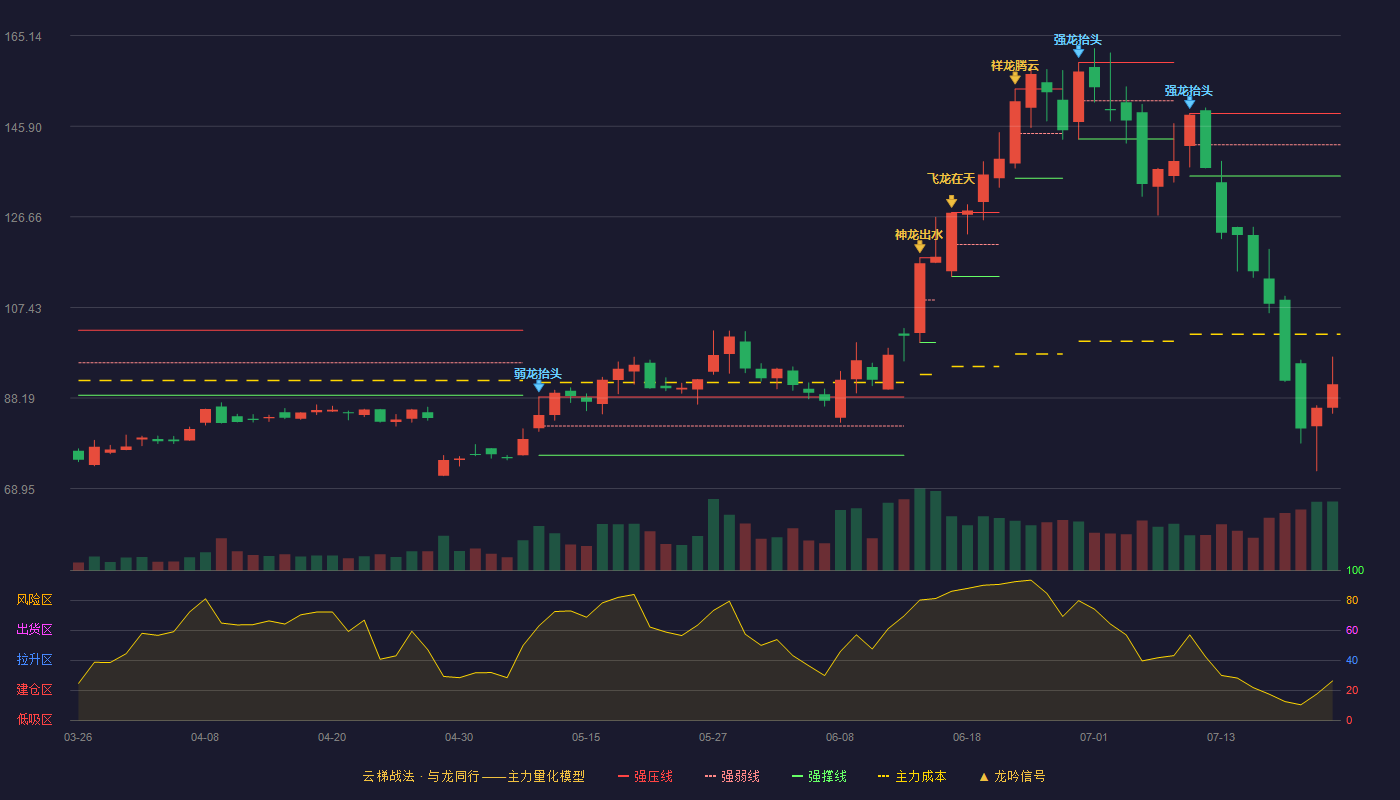Toggle the 龙吟信号 legend entry
Screen dimensions: 1400x800
pos(1011,776)
